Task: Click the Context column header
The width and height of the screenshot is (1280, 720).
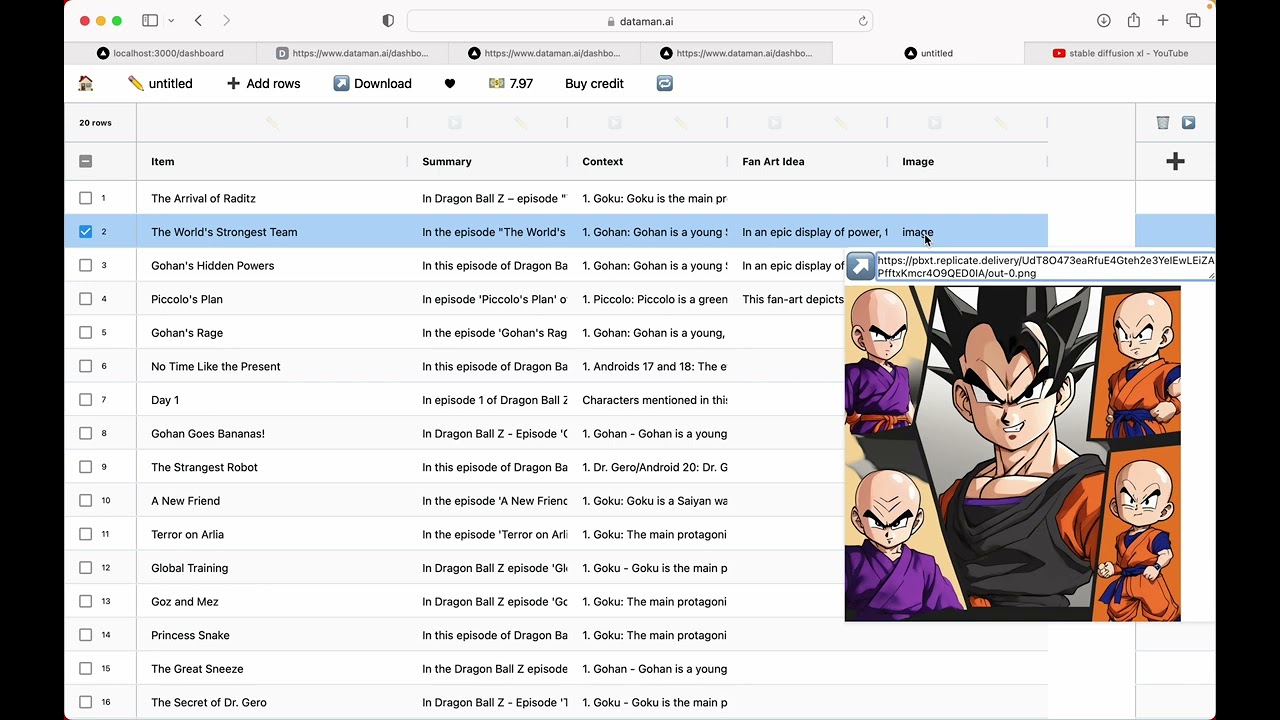Action: pyautogui.click(x=647, y=161)
